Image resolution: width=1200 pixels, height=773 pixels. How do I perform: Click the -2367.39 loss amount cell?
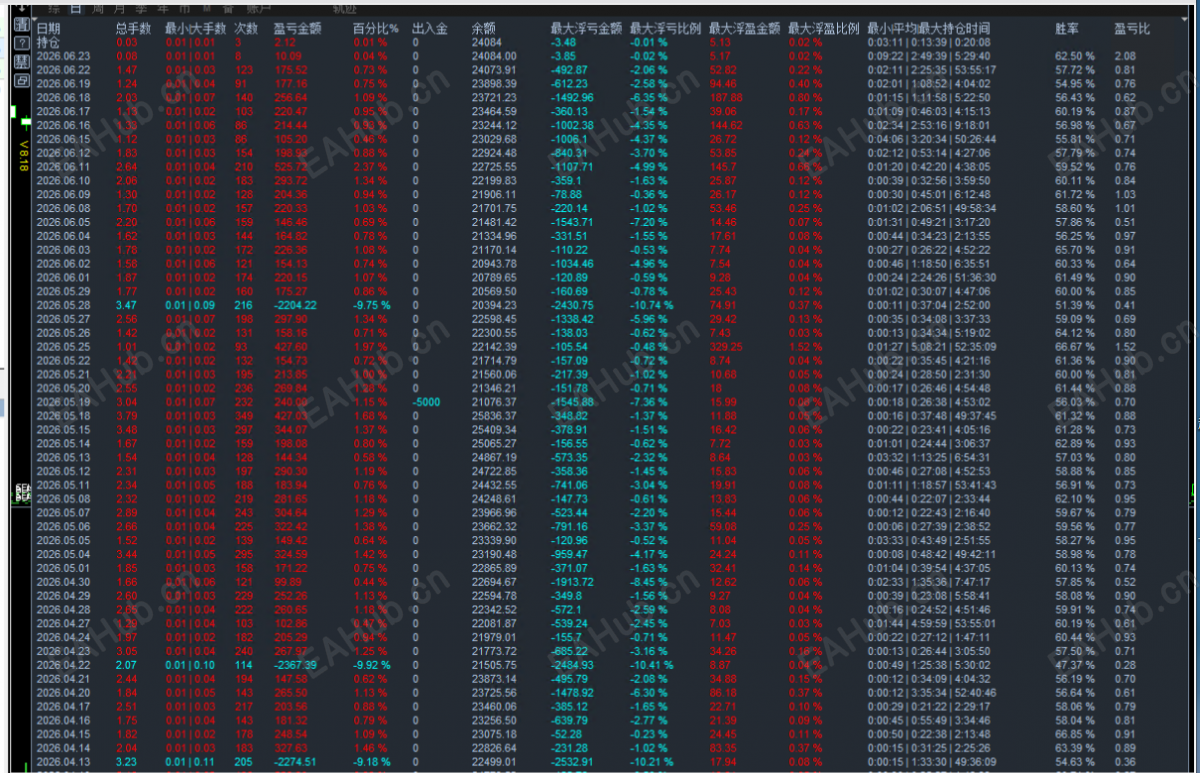pos(295,664)
